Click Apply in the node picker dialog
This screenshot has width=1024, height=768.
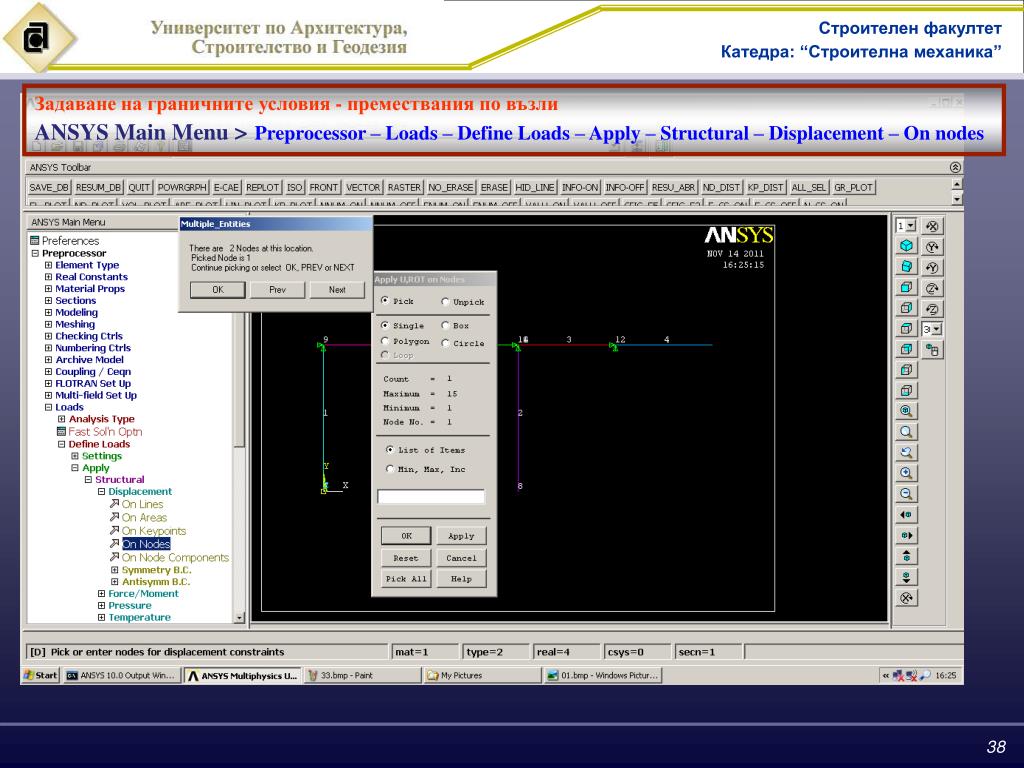(x=461, y=536)
